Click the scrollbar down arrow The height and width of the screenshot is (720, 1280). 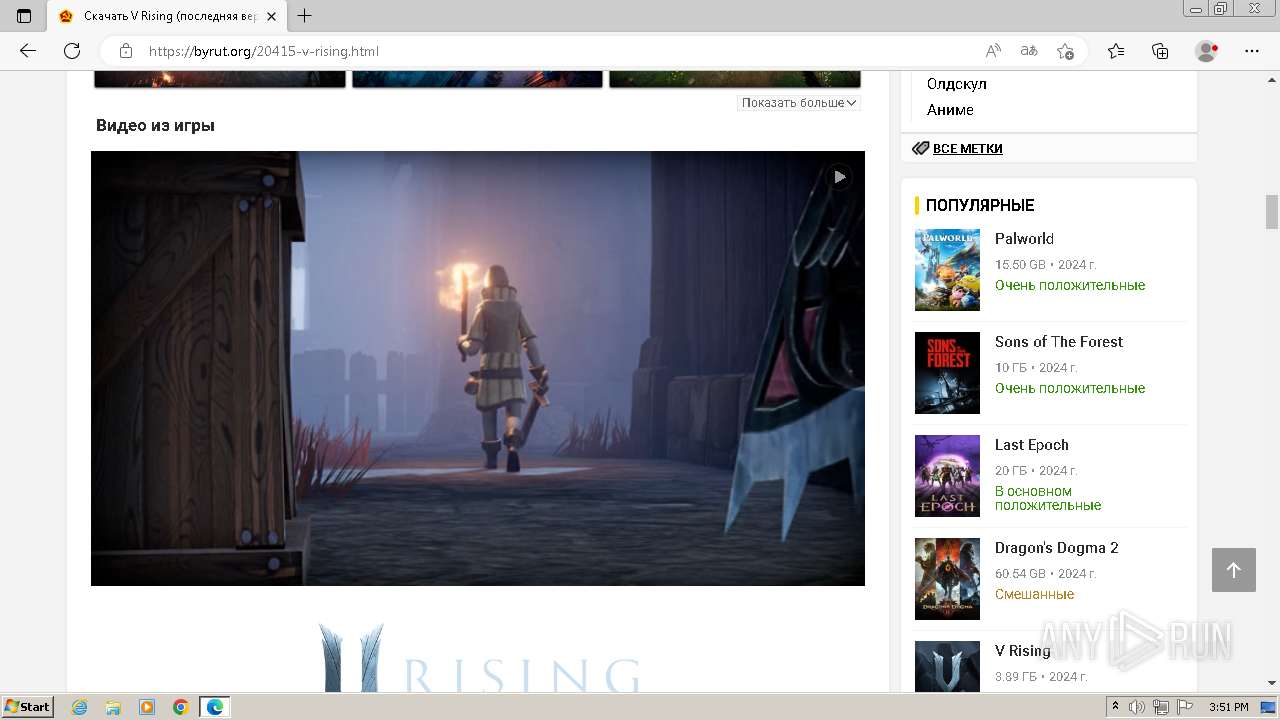coord(1272,683)
